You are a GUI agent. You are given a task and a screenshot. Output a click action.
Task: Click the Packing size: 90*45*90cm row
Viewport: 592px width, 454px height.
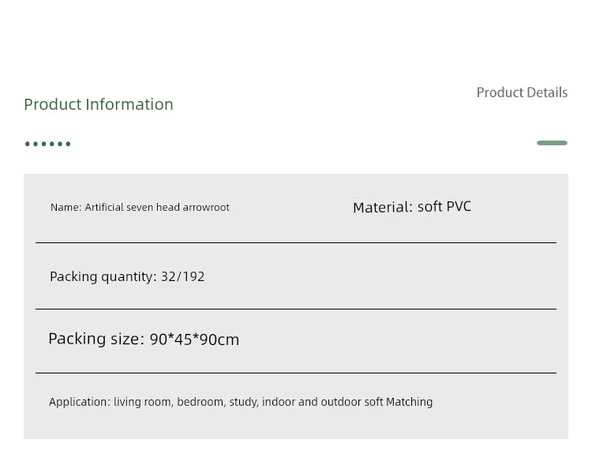296,339
